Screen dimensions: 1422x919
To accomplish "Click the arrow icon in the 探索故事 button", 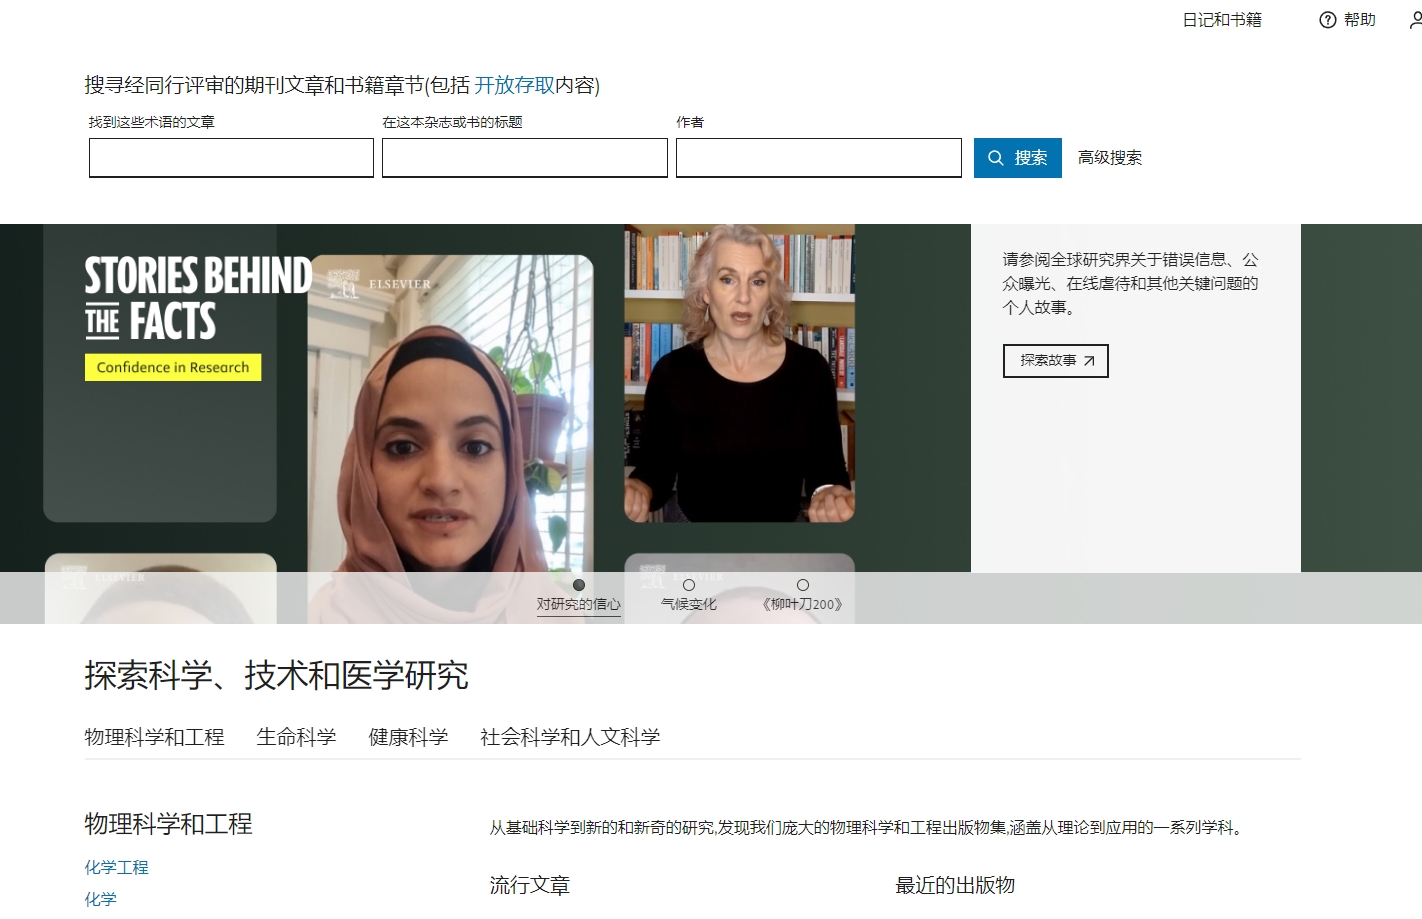I will pos(1089,361).
